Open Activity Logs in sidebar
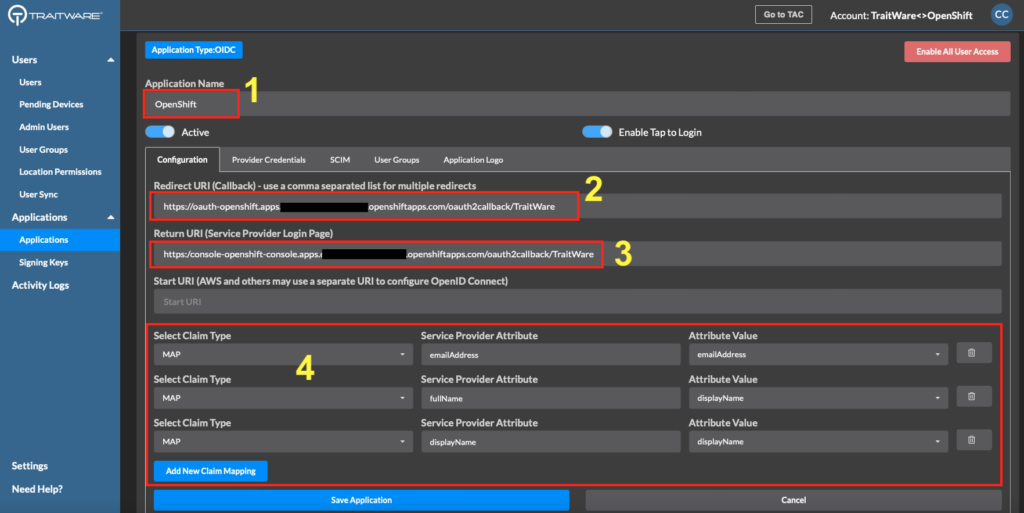The width and height of the screenshot is (1024, 513). point(40,285)
